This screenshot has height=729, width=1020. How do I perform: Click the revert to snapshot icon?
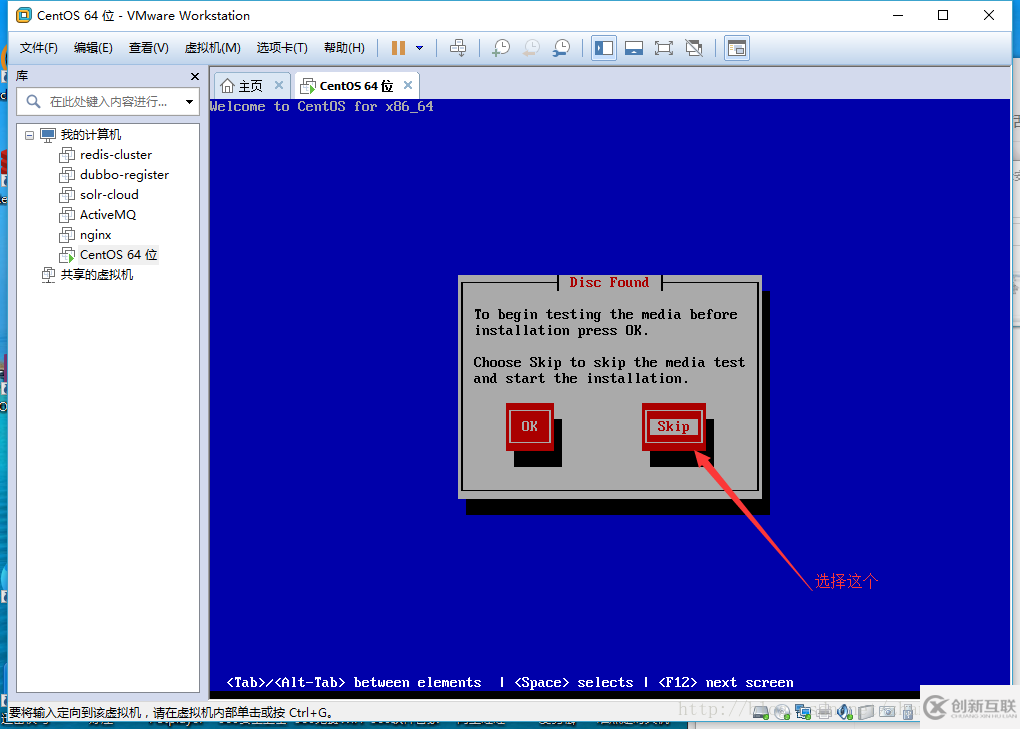531,48
